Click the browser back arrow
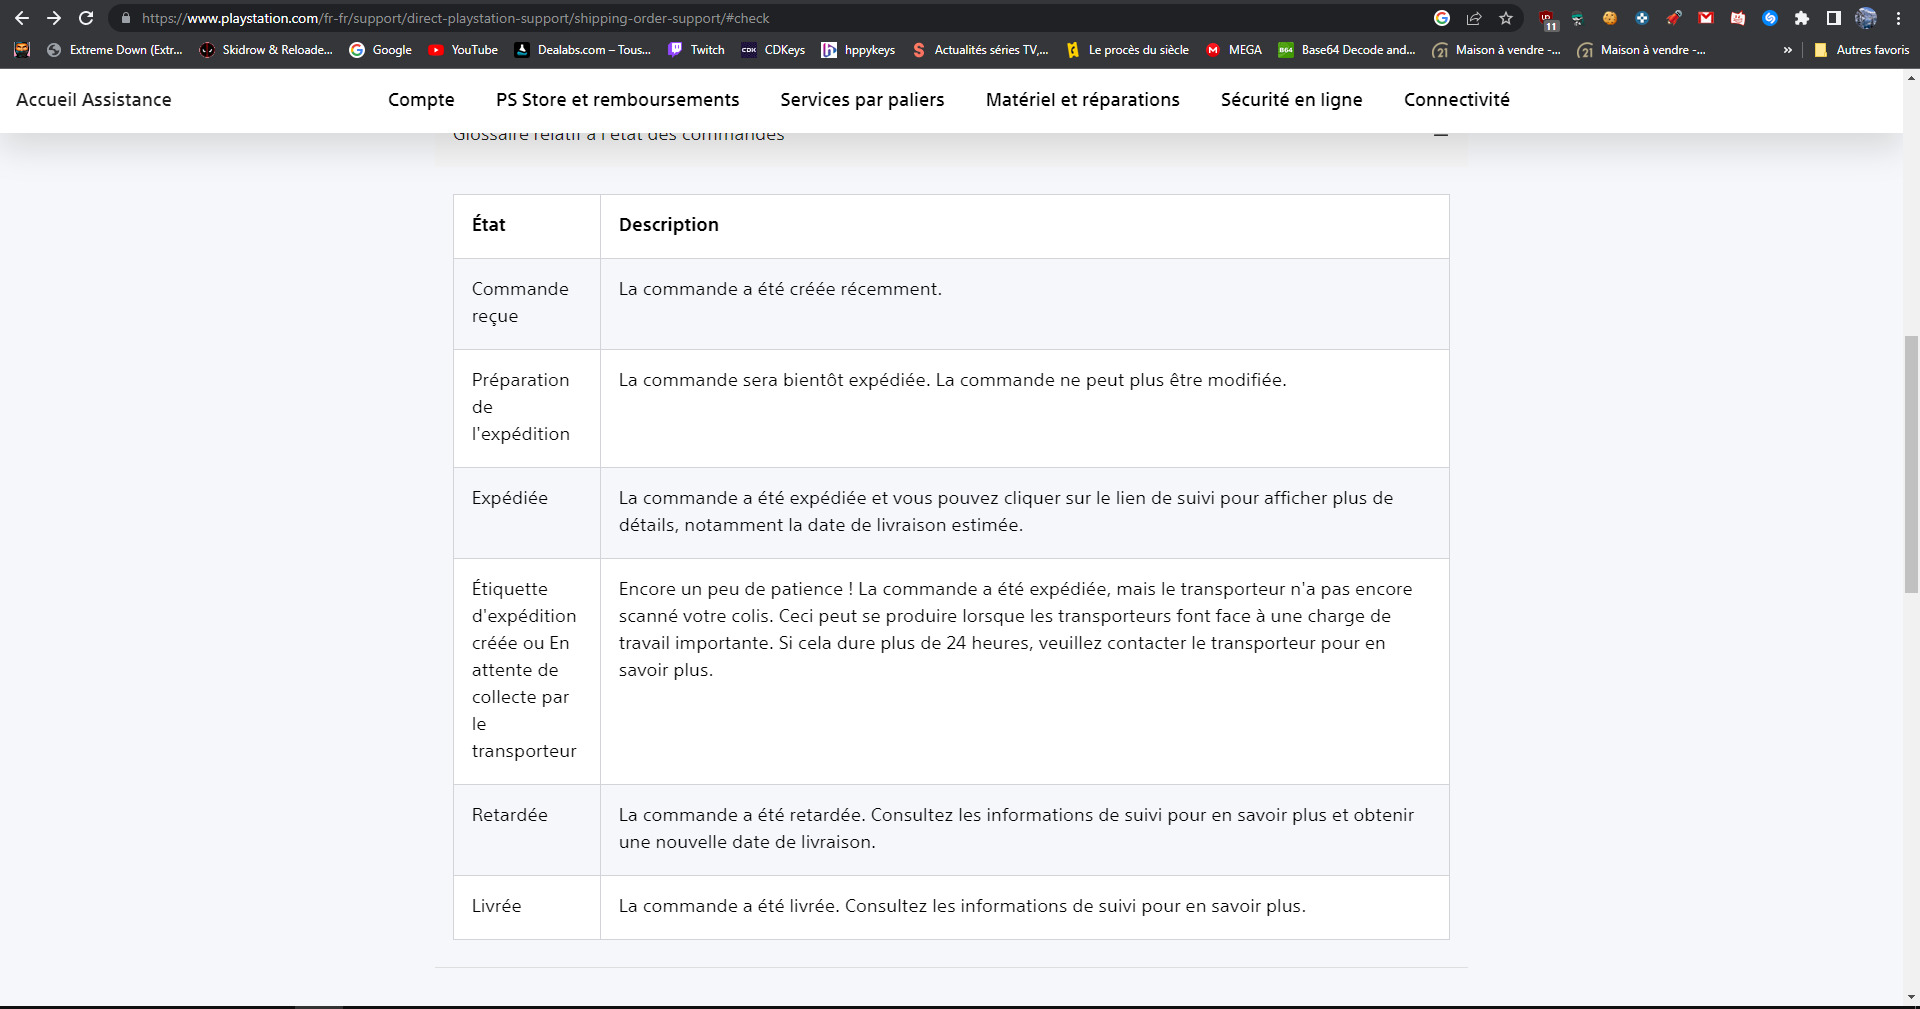Viewport: 1920px width, 1009px height. [x=22, y=18]
